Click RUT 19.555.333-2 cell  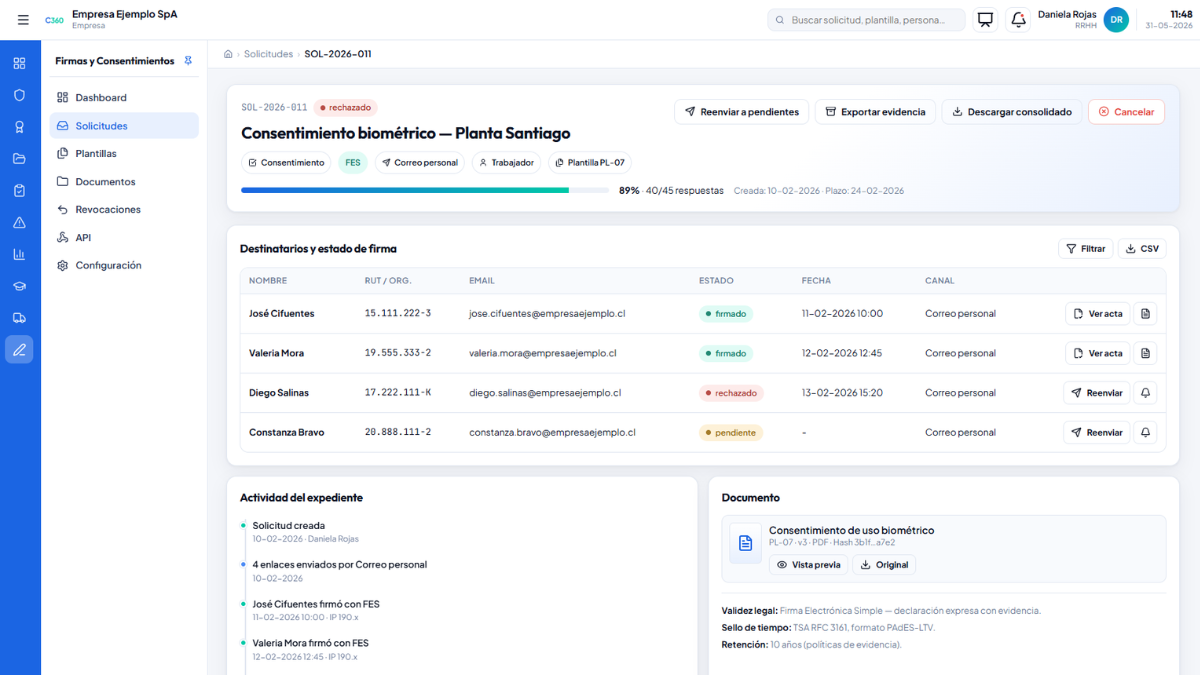coord(398,353)
